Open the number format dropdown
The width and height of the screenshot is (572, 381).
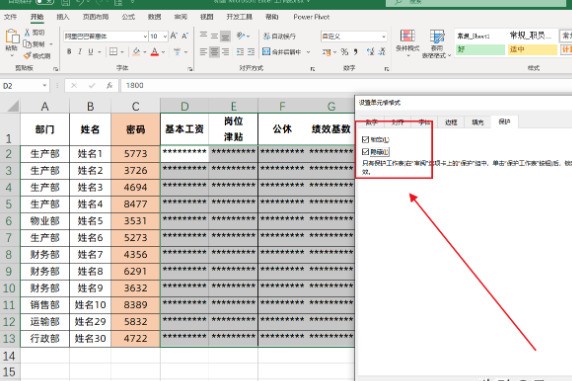[383, 36]
